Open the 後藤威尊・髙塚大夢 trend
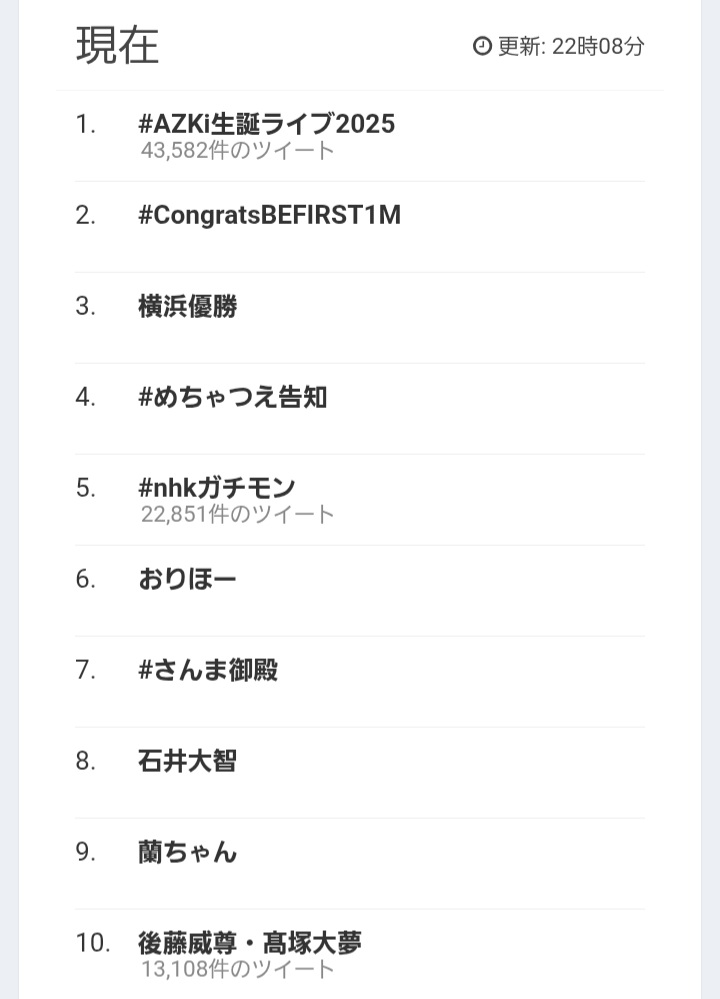 coord(250,943)
